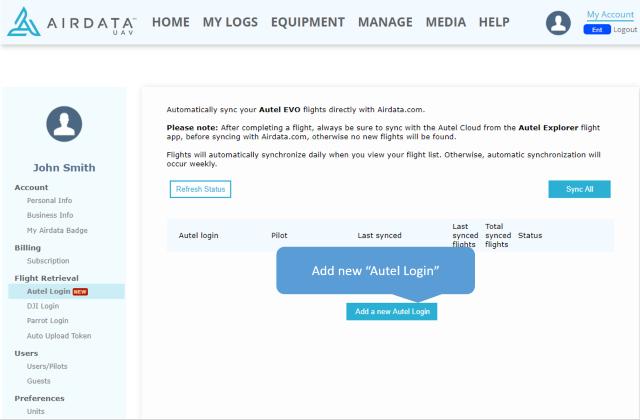
Task: Select Autel Login in Flight Retrieval
Action: (66, 291)
